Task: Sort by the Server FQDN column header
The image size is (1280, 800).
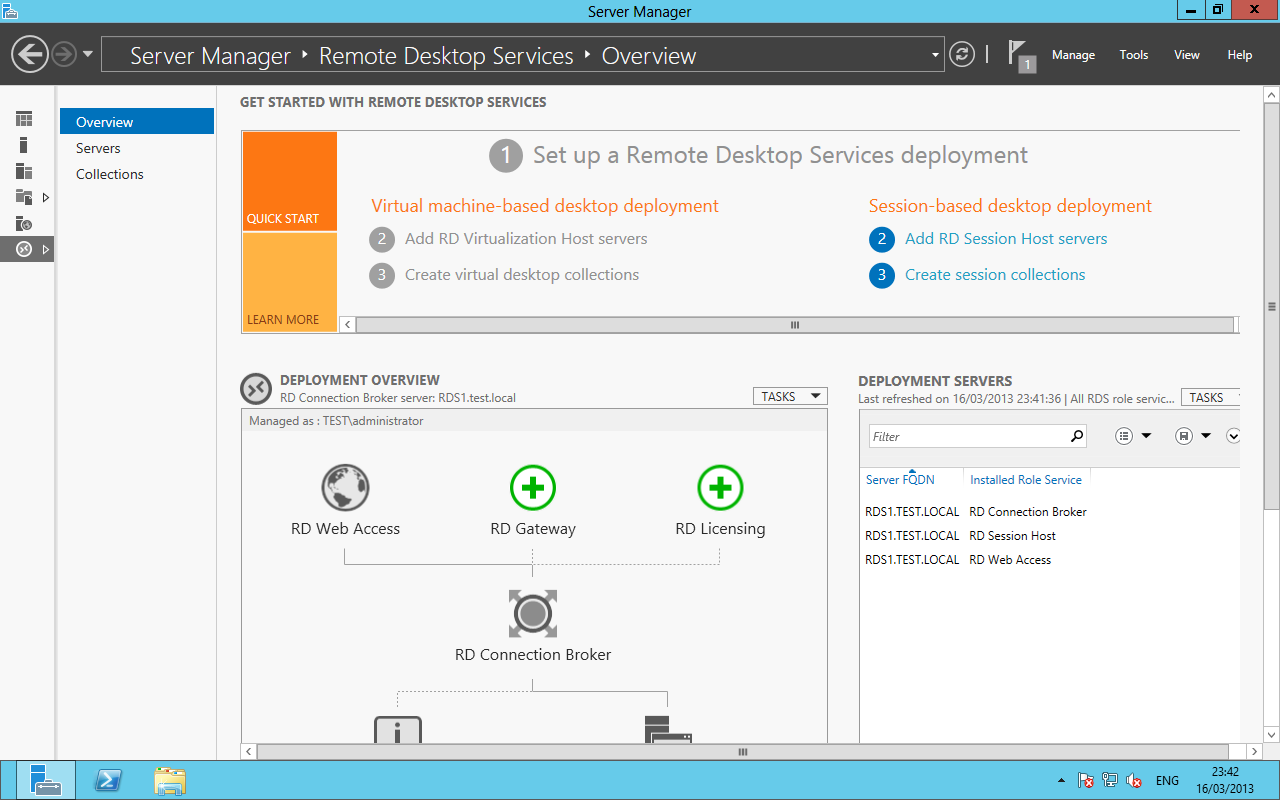Action: (x=900, y=480)
